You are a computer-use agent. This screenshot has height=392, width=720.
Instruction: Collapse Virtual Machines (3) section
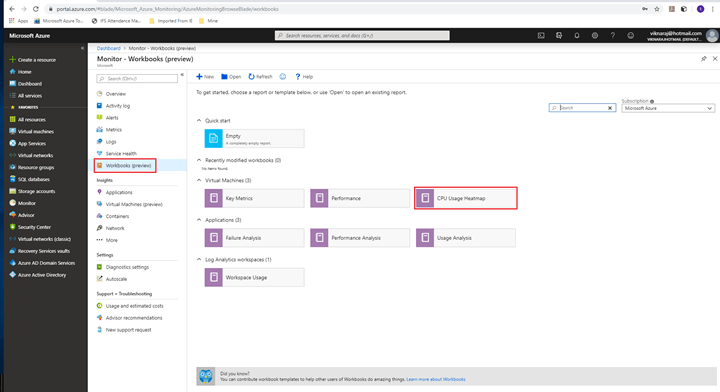point(199,180)
